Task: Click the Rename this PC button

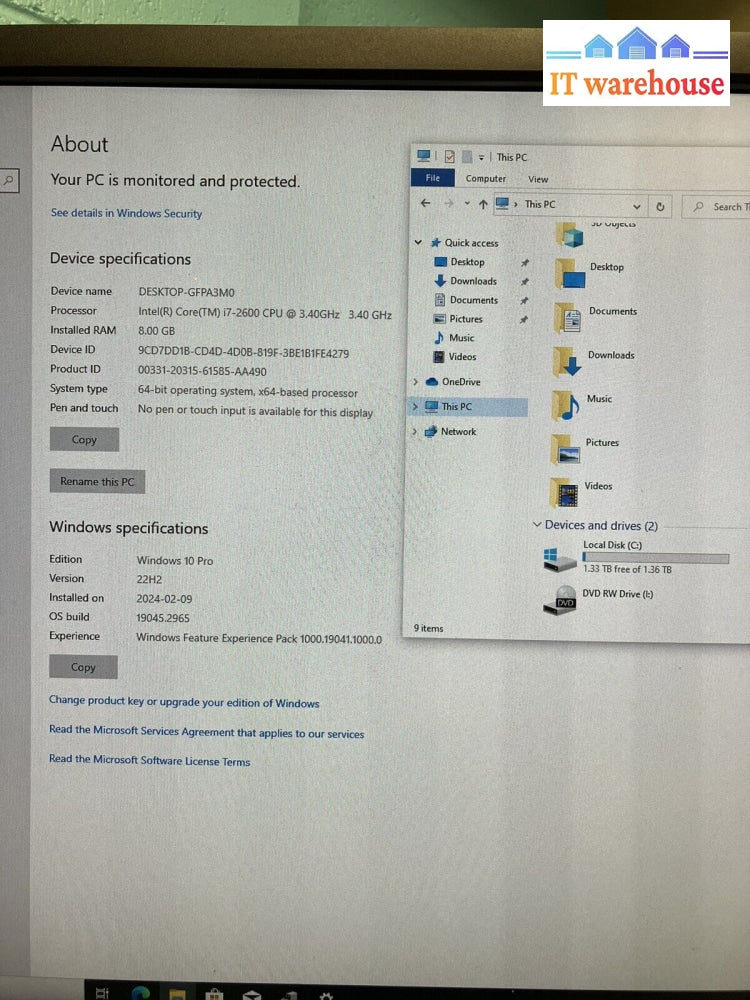Action: point(97,482)
